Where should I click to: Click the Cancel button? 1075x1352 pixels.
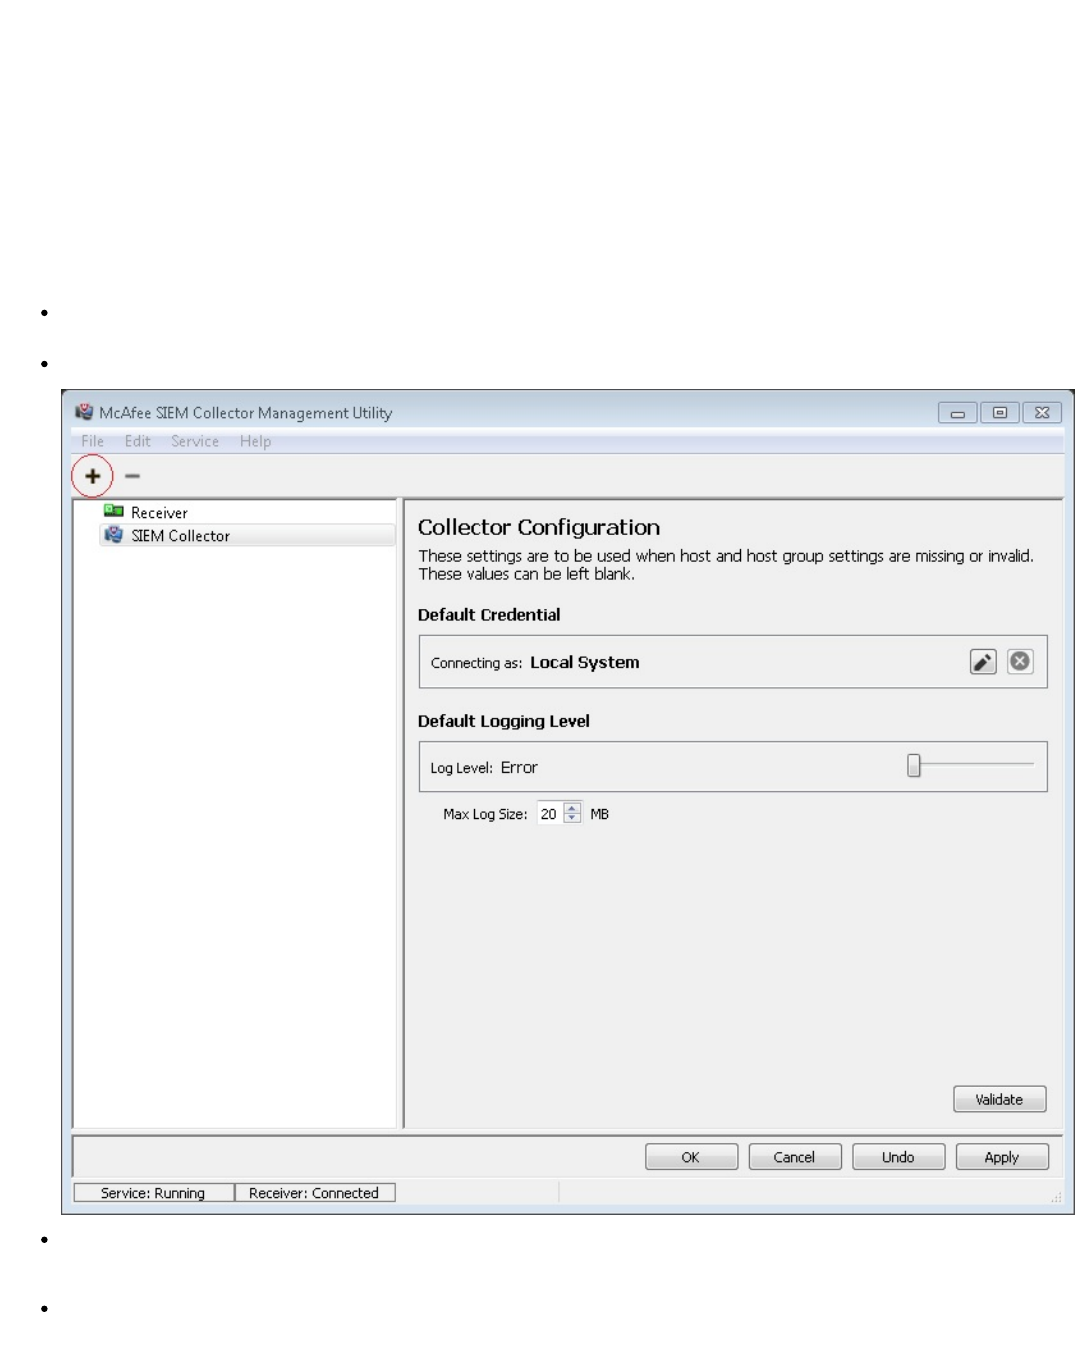795,1157
